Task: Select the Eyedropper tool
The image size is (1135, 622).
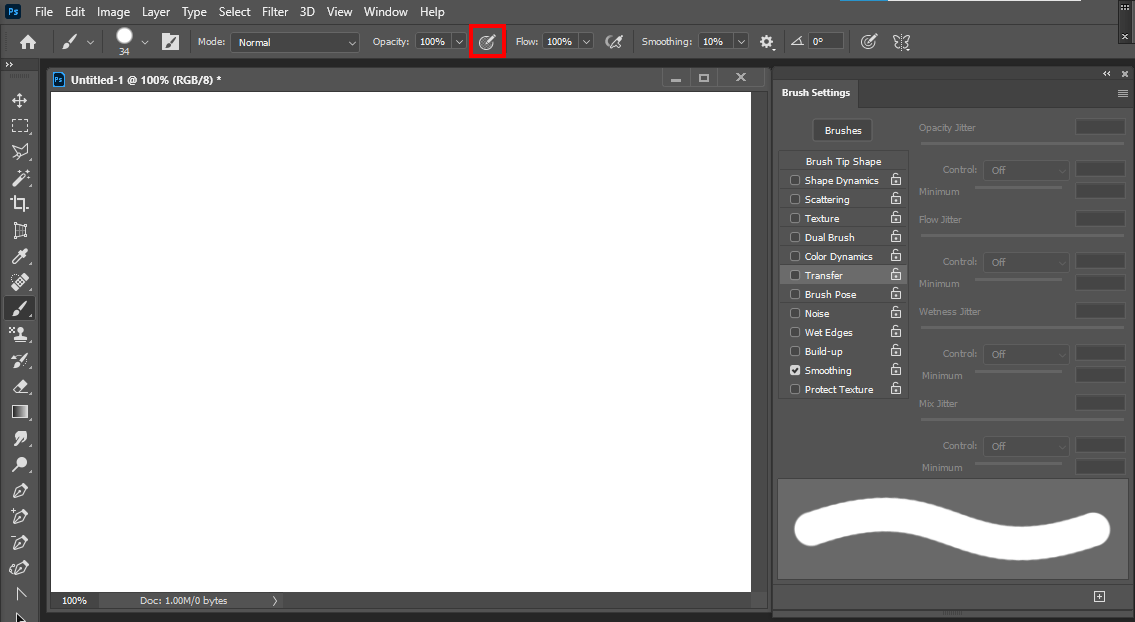Action: [20, 256]
